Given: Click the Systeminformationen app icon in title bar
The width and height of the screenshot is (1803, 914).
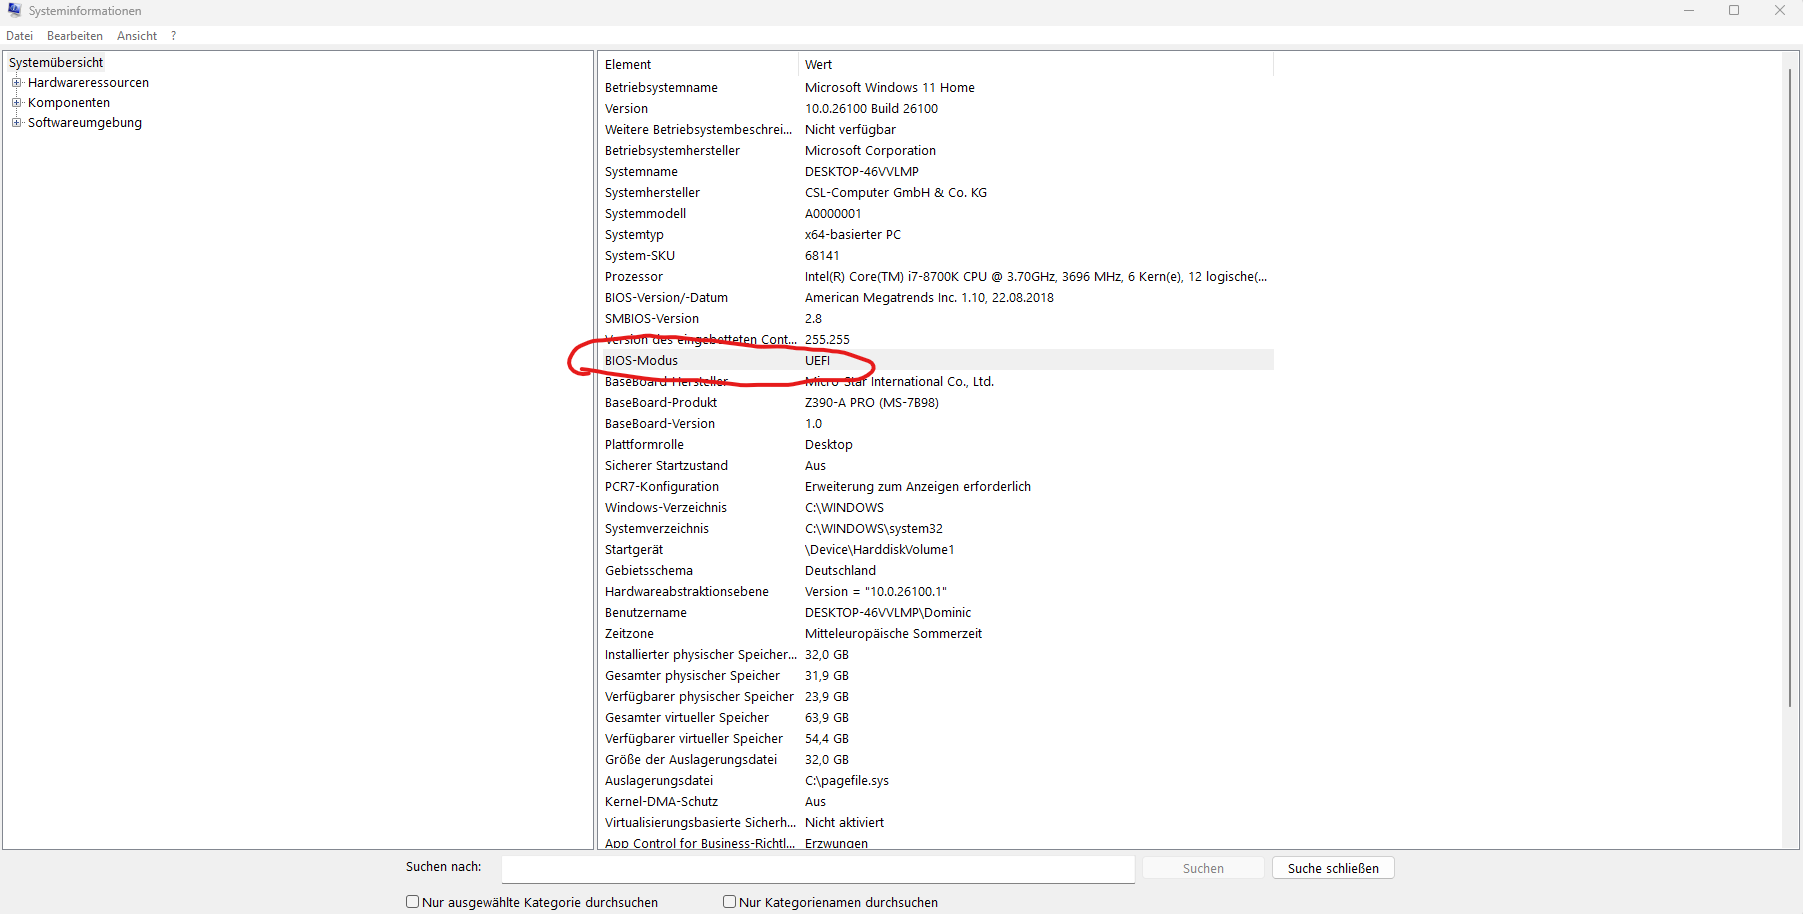Looking at the screenshot, I should pos(14,10).
